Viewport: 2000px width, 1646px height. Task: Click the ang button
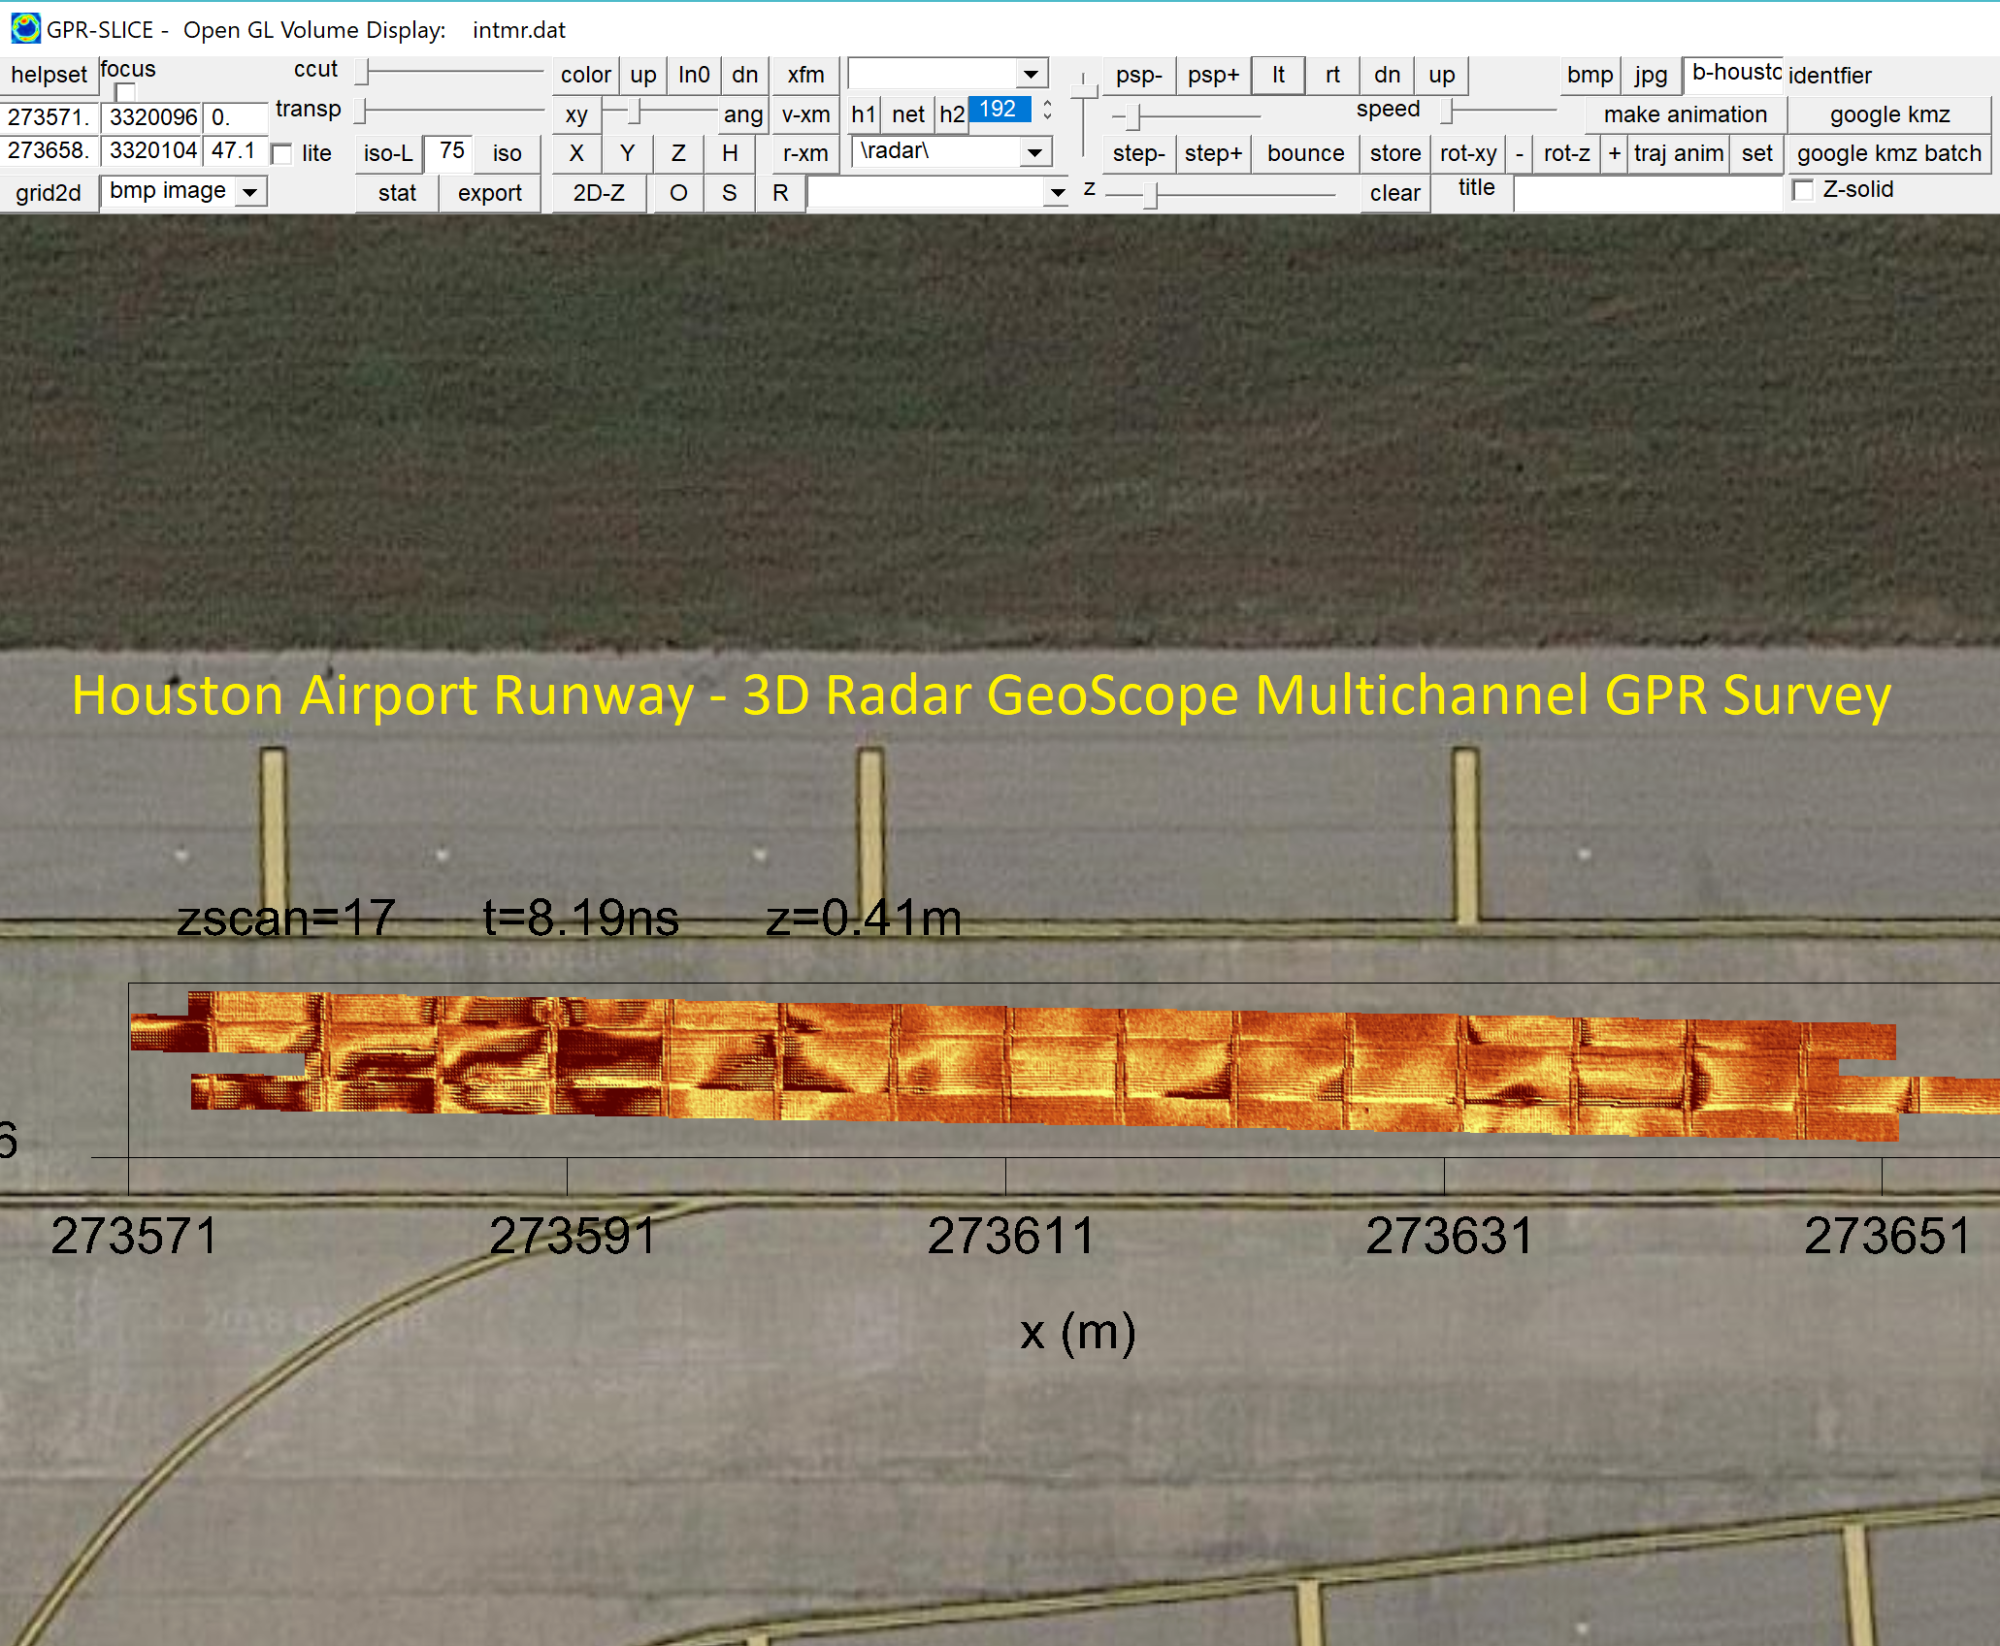pyautogui.click(x=743, y=115)
